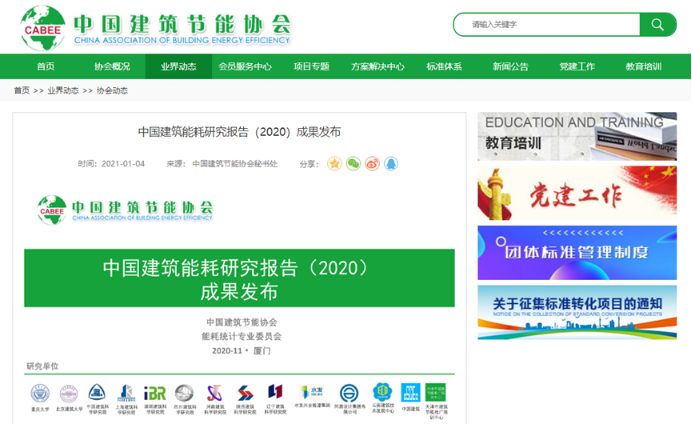692x424 pixels.
Task: Open the 党建工作 menu item in navbar
Action: coord(577,67)
